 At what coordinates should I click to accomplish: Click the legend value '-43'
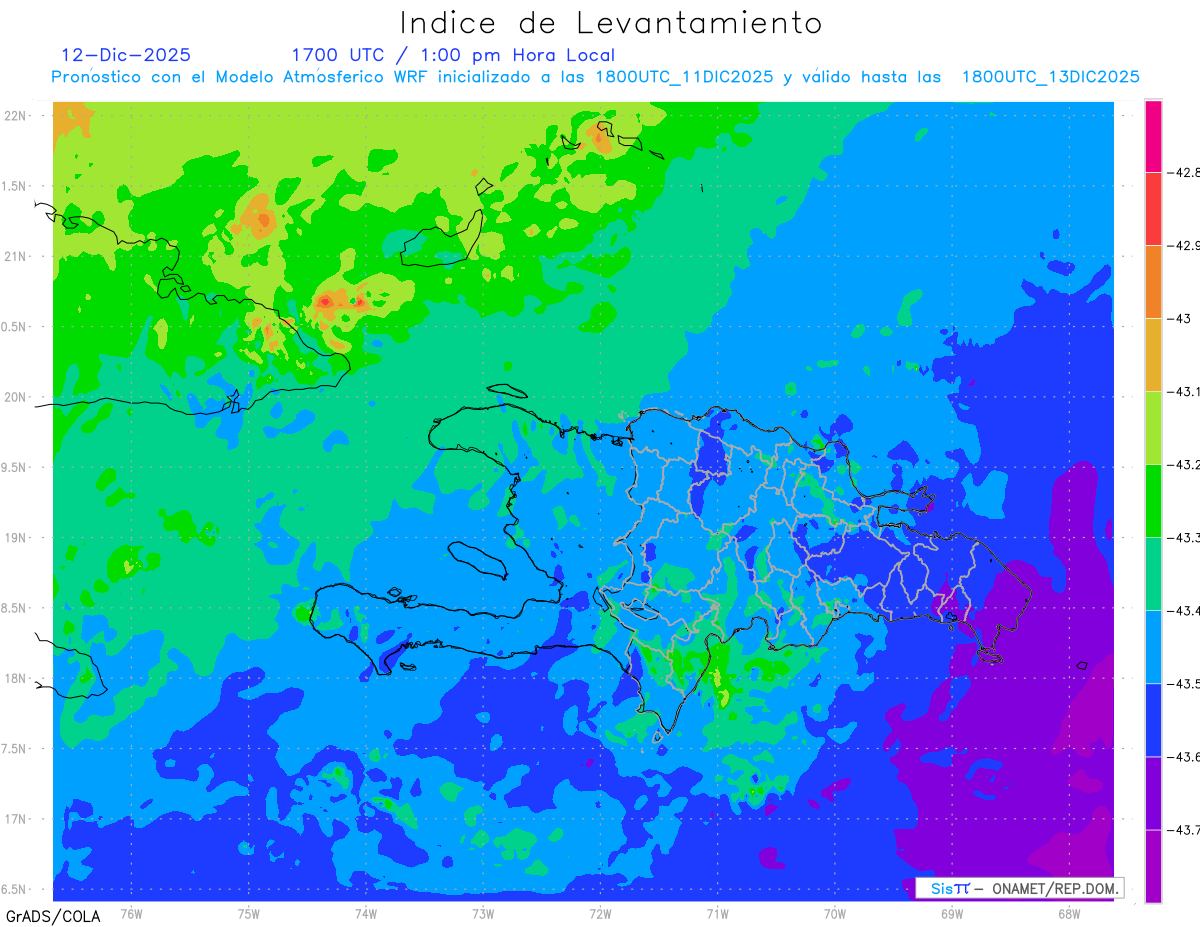1179,318
